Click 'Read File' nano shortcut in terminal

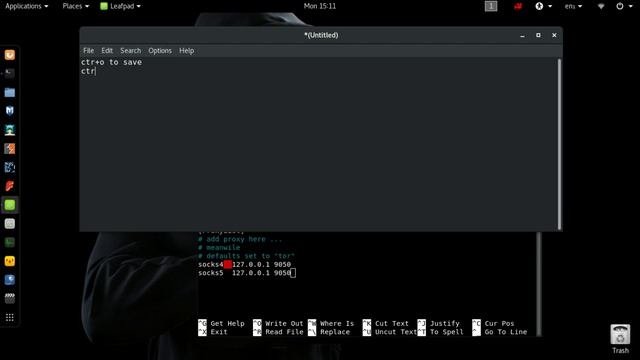[x=278, y=332]
